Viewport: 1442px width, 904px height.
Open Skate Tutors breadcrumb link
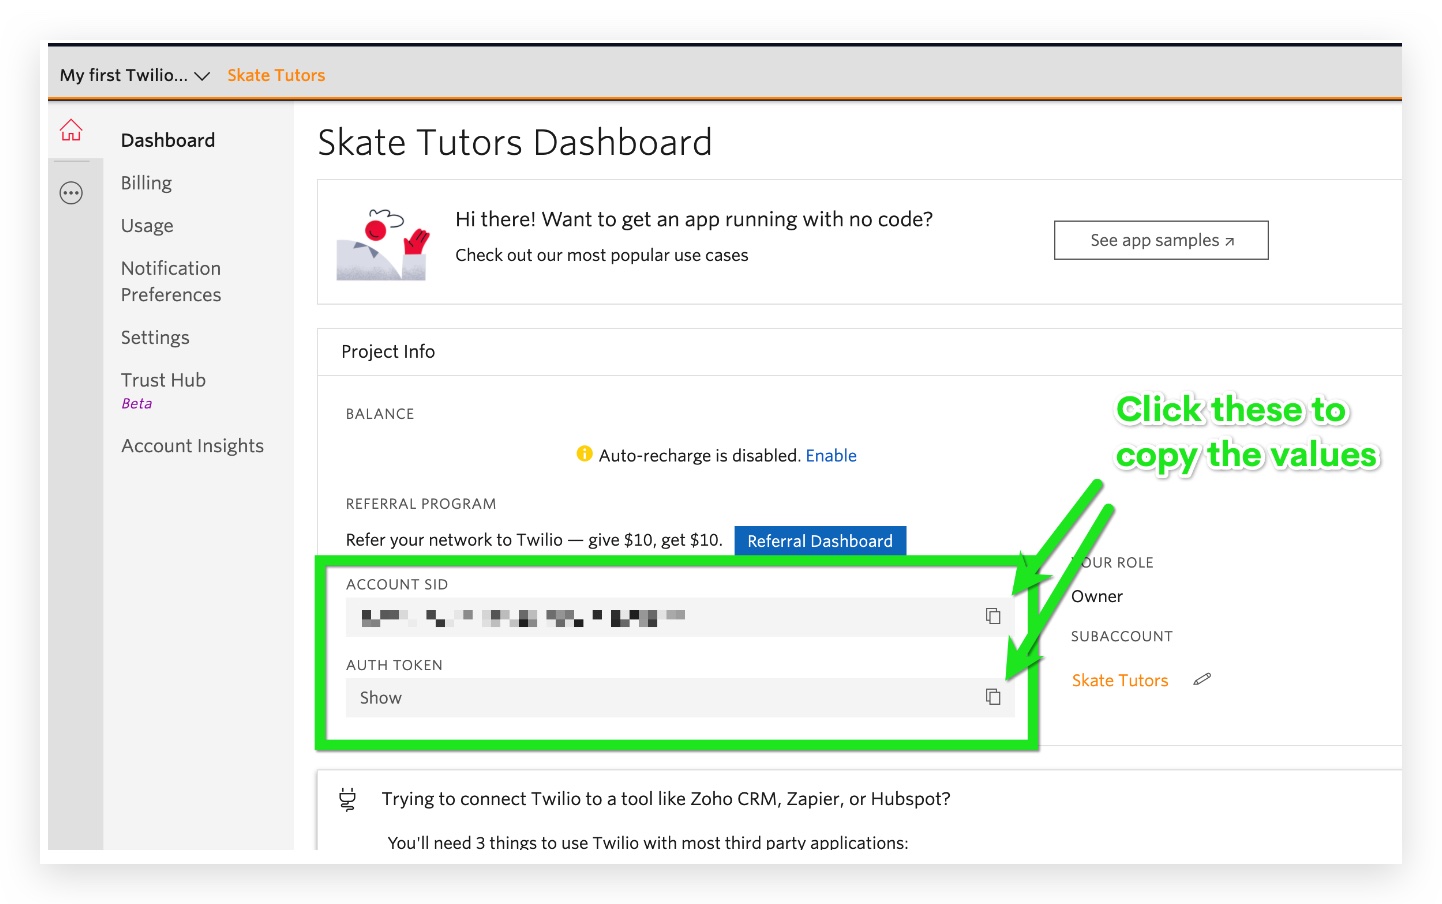276,75
